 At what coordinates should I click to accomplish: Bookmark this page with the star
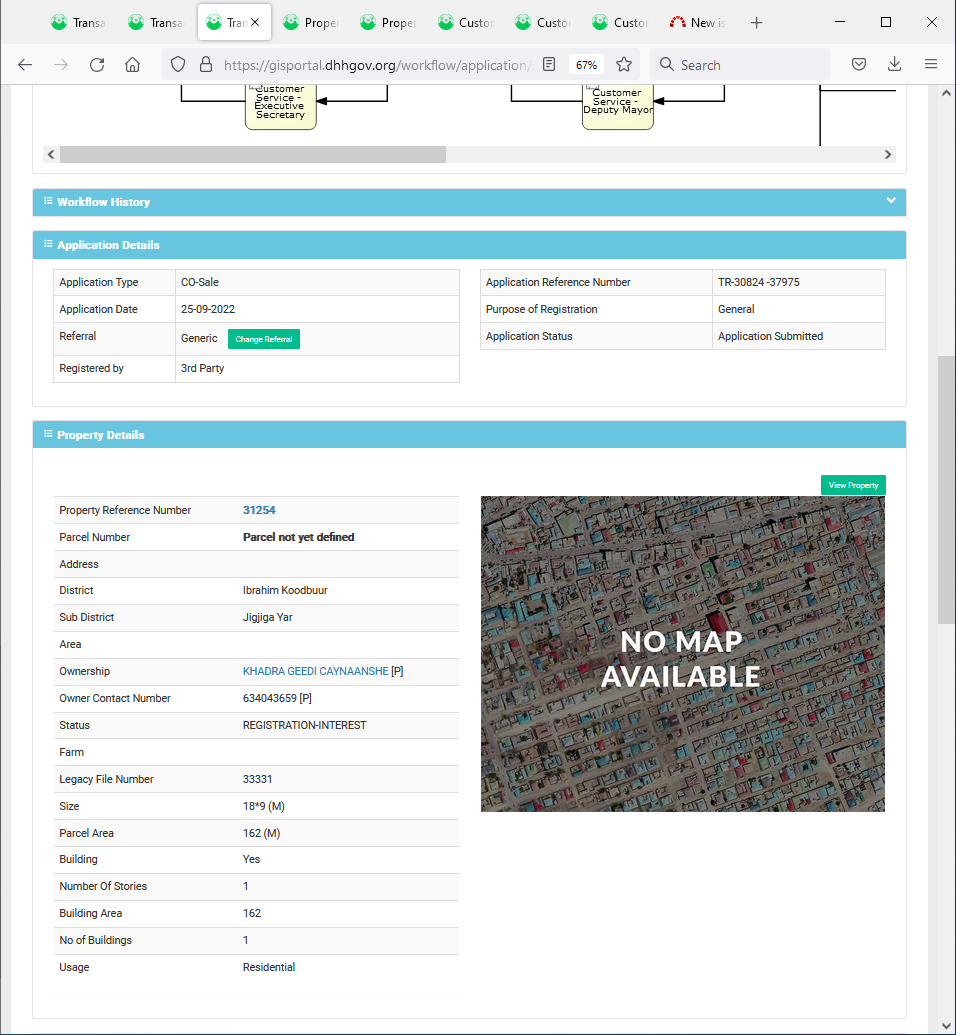pyautogui.click(x=624, y=64)
